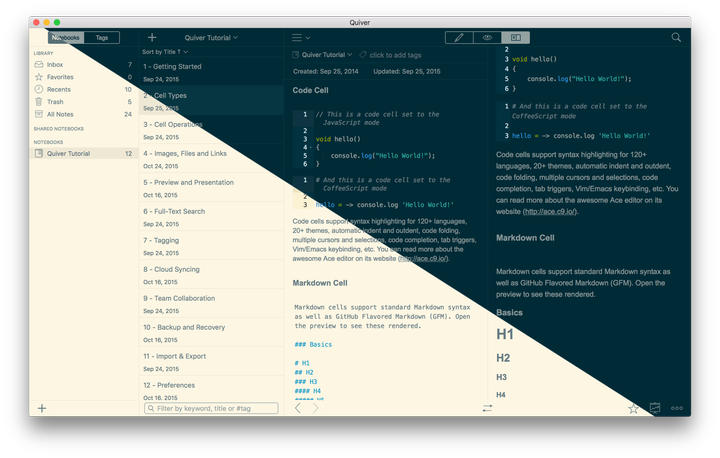Click the Quiver Tutorial notebook icon
The image size is (720, 458).
[x=39, y=153]
